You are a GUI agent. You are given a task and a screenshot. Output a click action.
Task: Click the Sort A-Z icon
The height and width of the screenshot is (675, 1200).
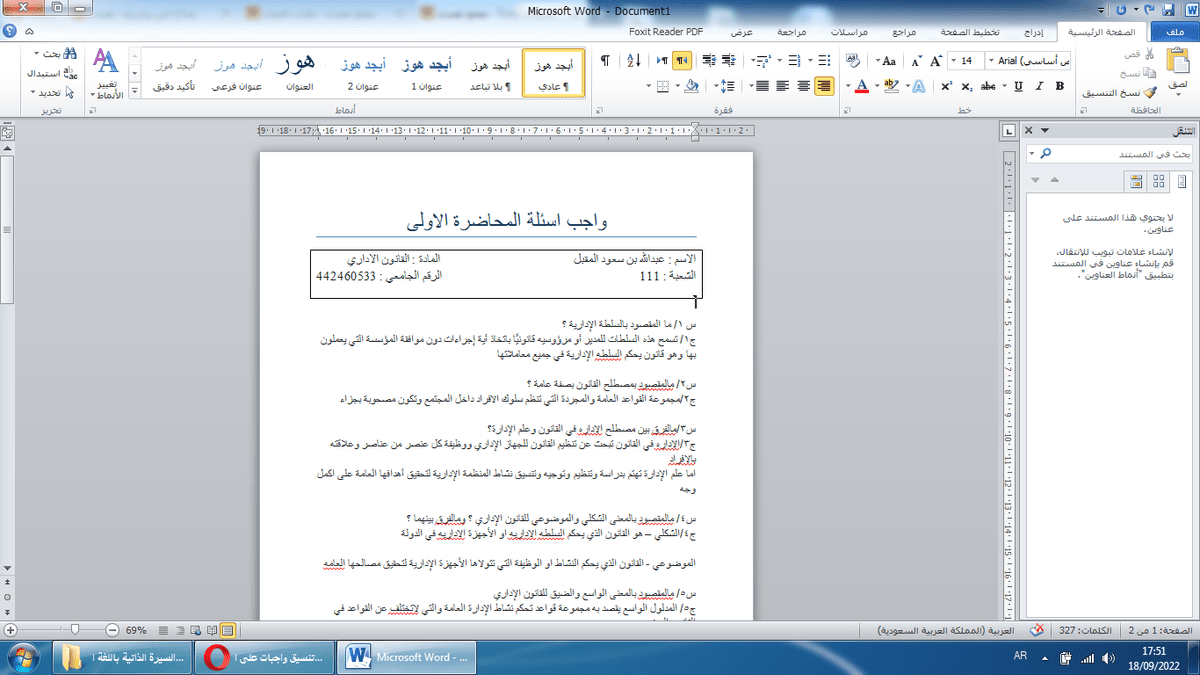(632, 61)
